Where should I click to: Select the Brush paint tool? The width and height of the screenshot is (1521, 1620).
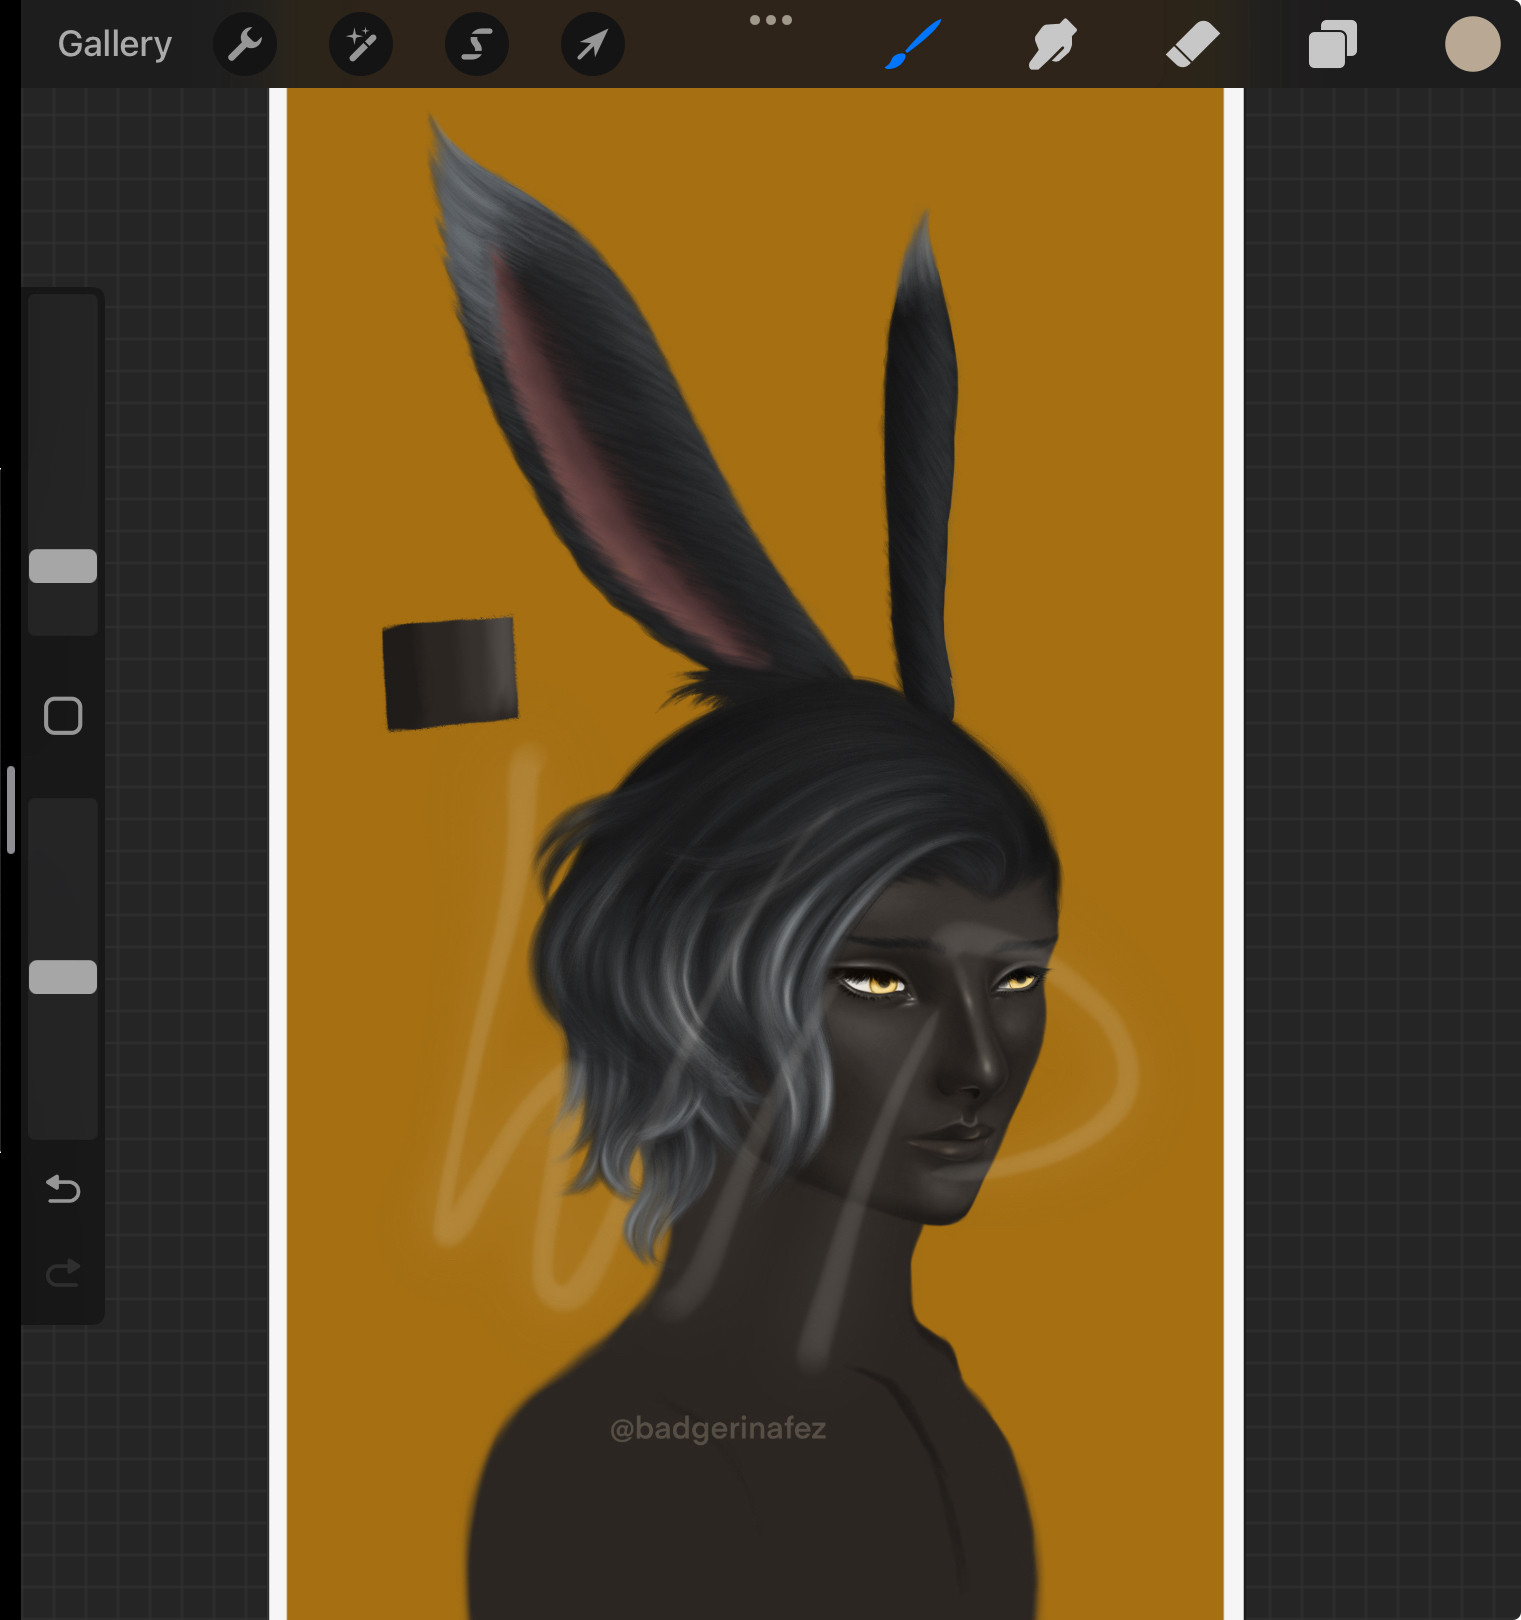[x=913, y=44]
